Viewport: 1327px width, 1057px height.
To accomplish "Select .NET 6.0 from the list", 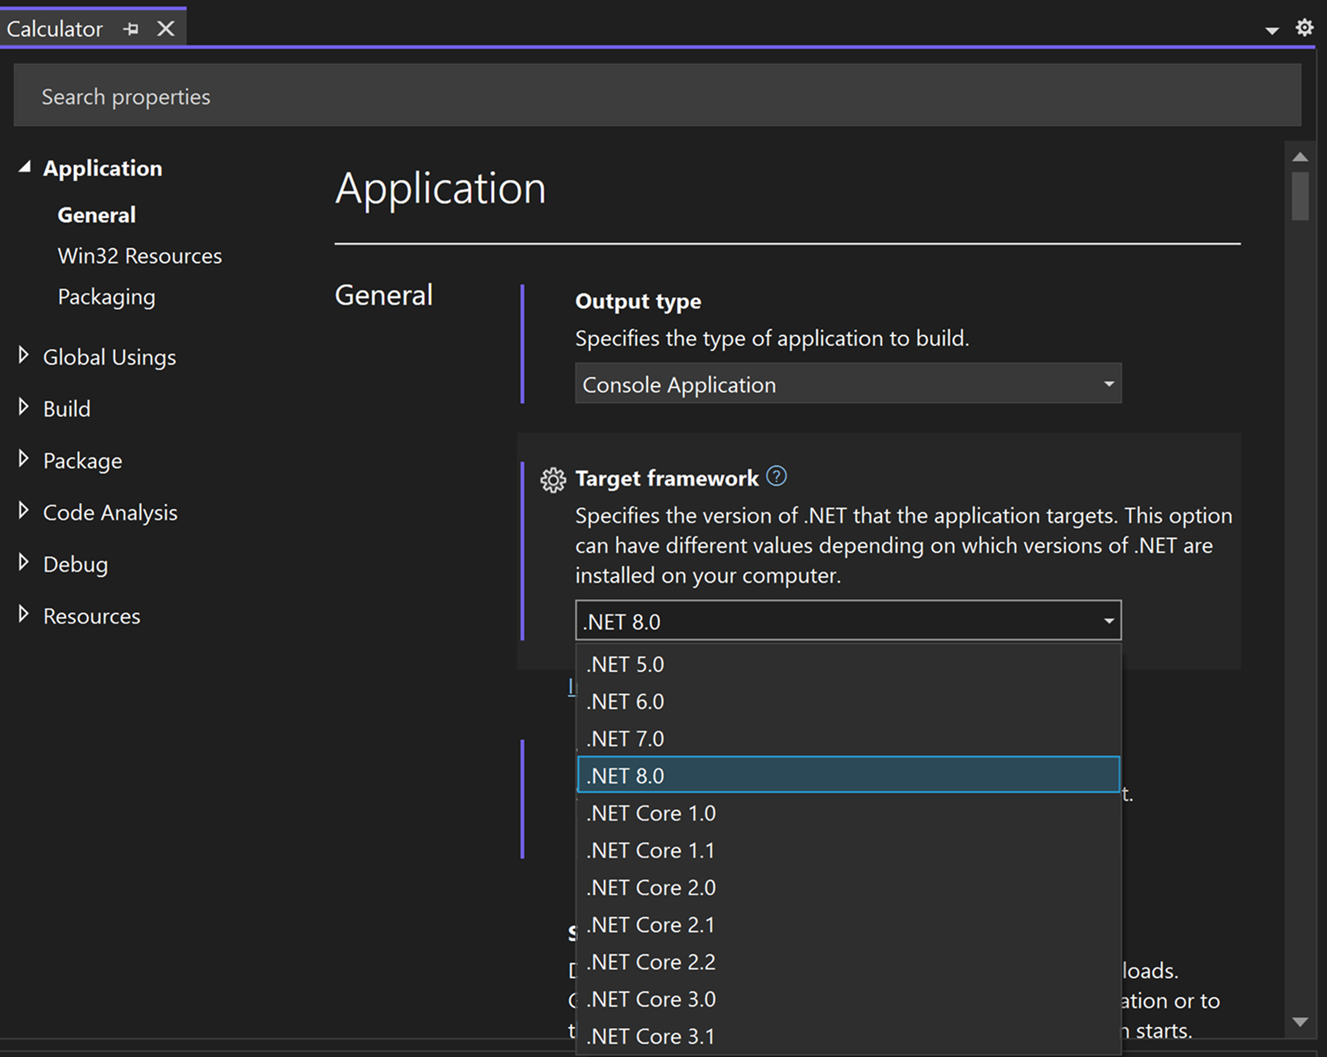I will (x=626, y=702).
